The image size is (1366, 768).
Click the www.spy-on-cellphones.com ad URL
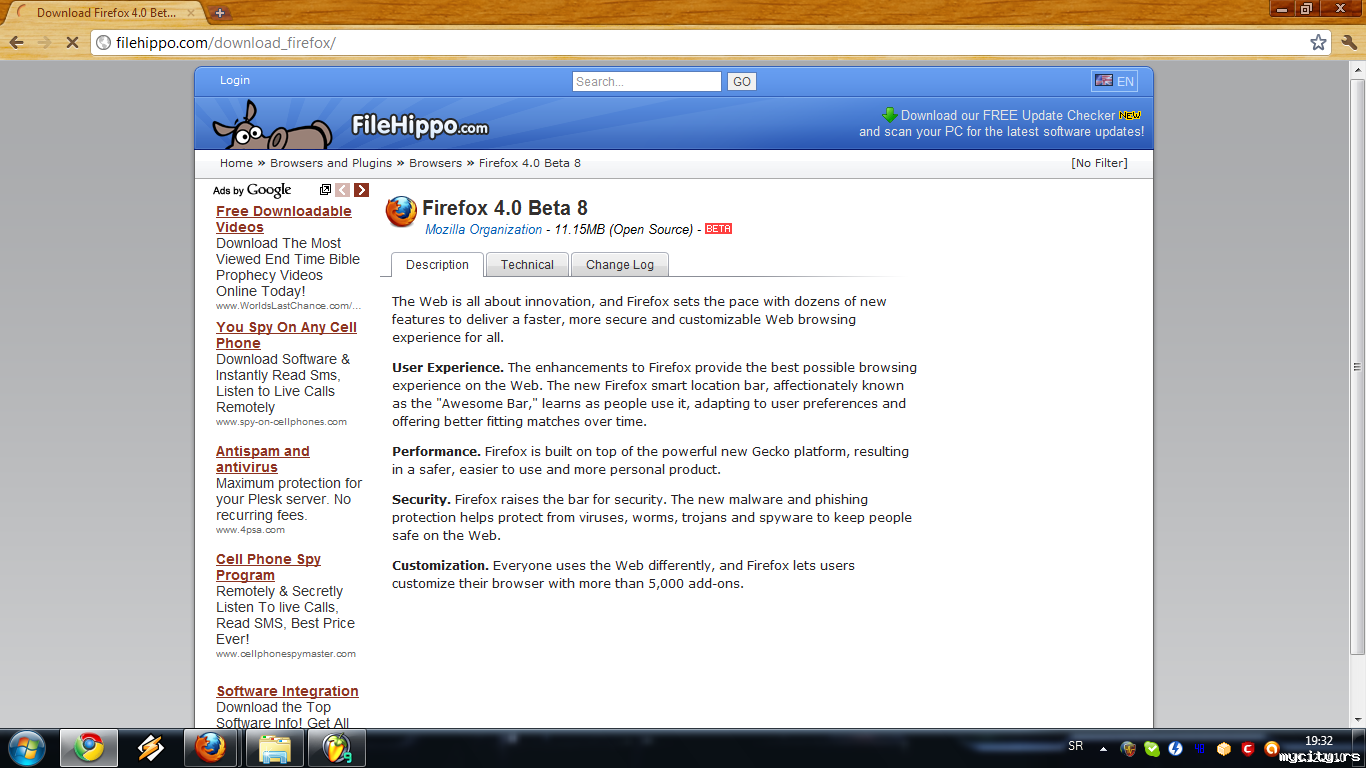click(281, 422)
